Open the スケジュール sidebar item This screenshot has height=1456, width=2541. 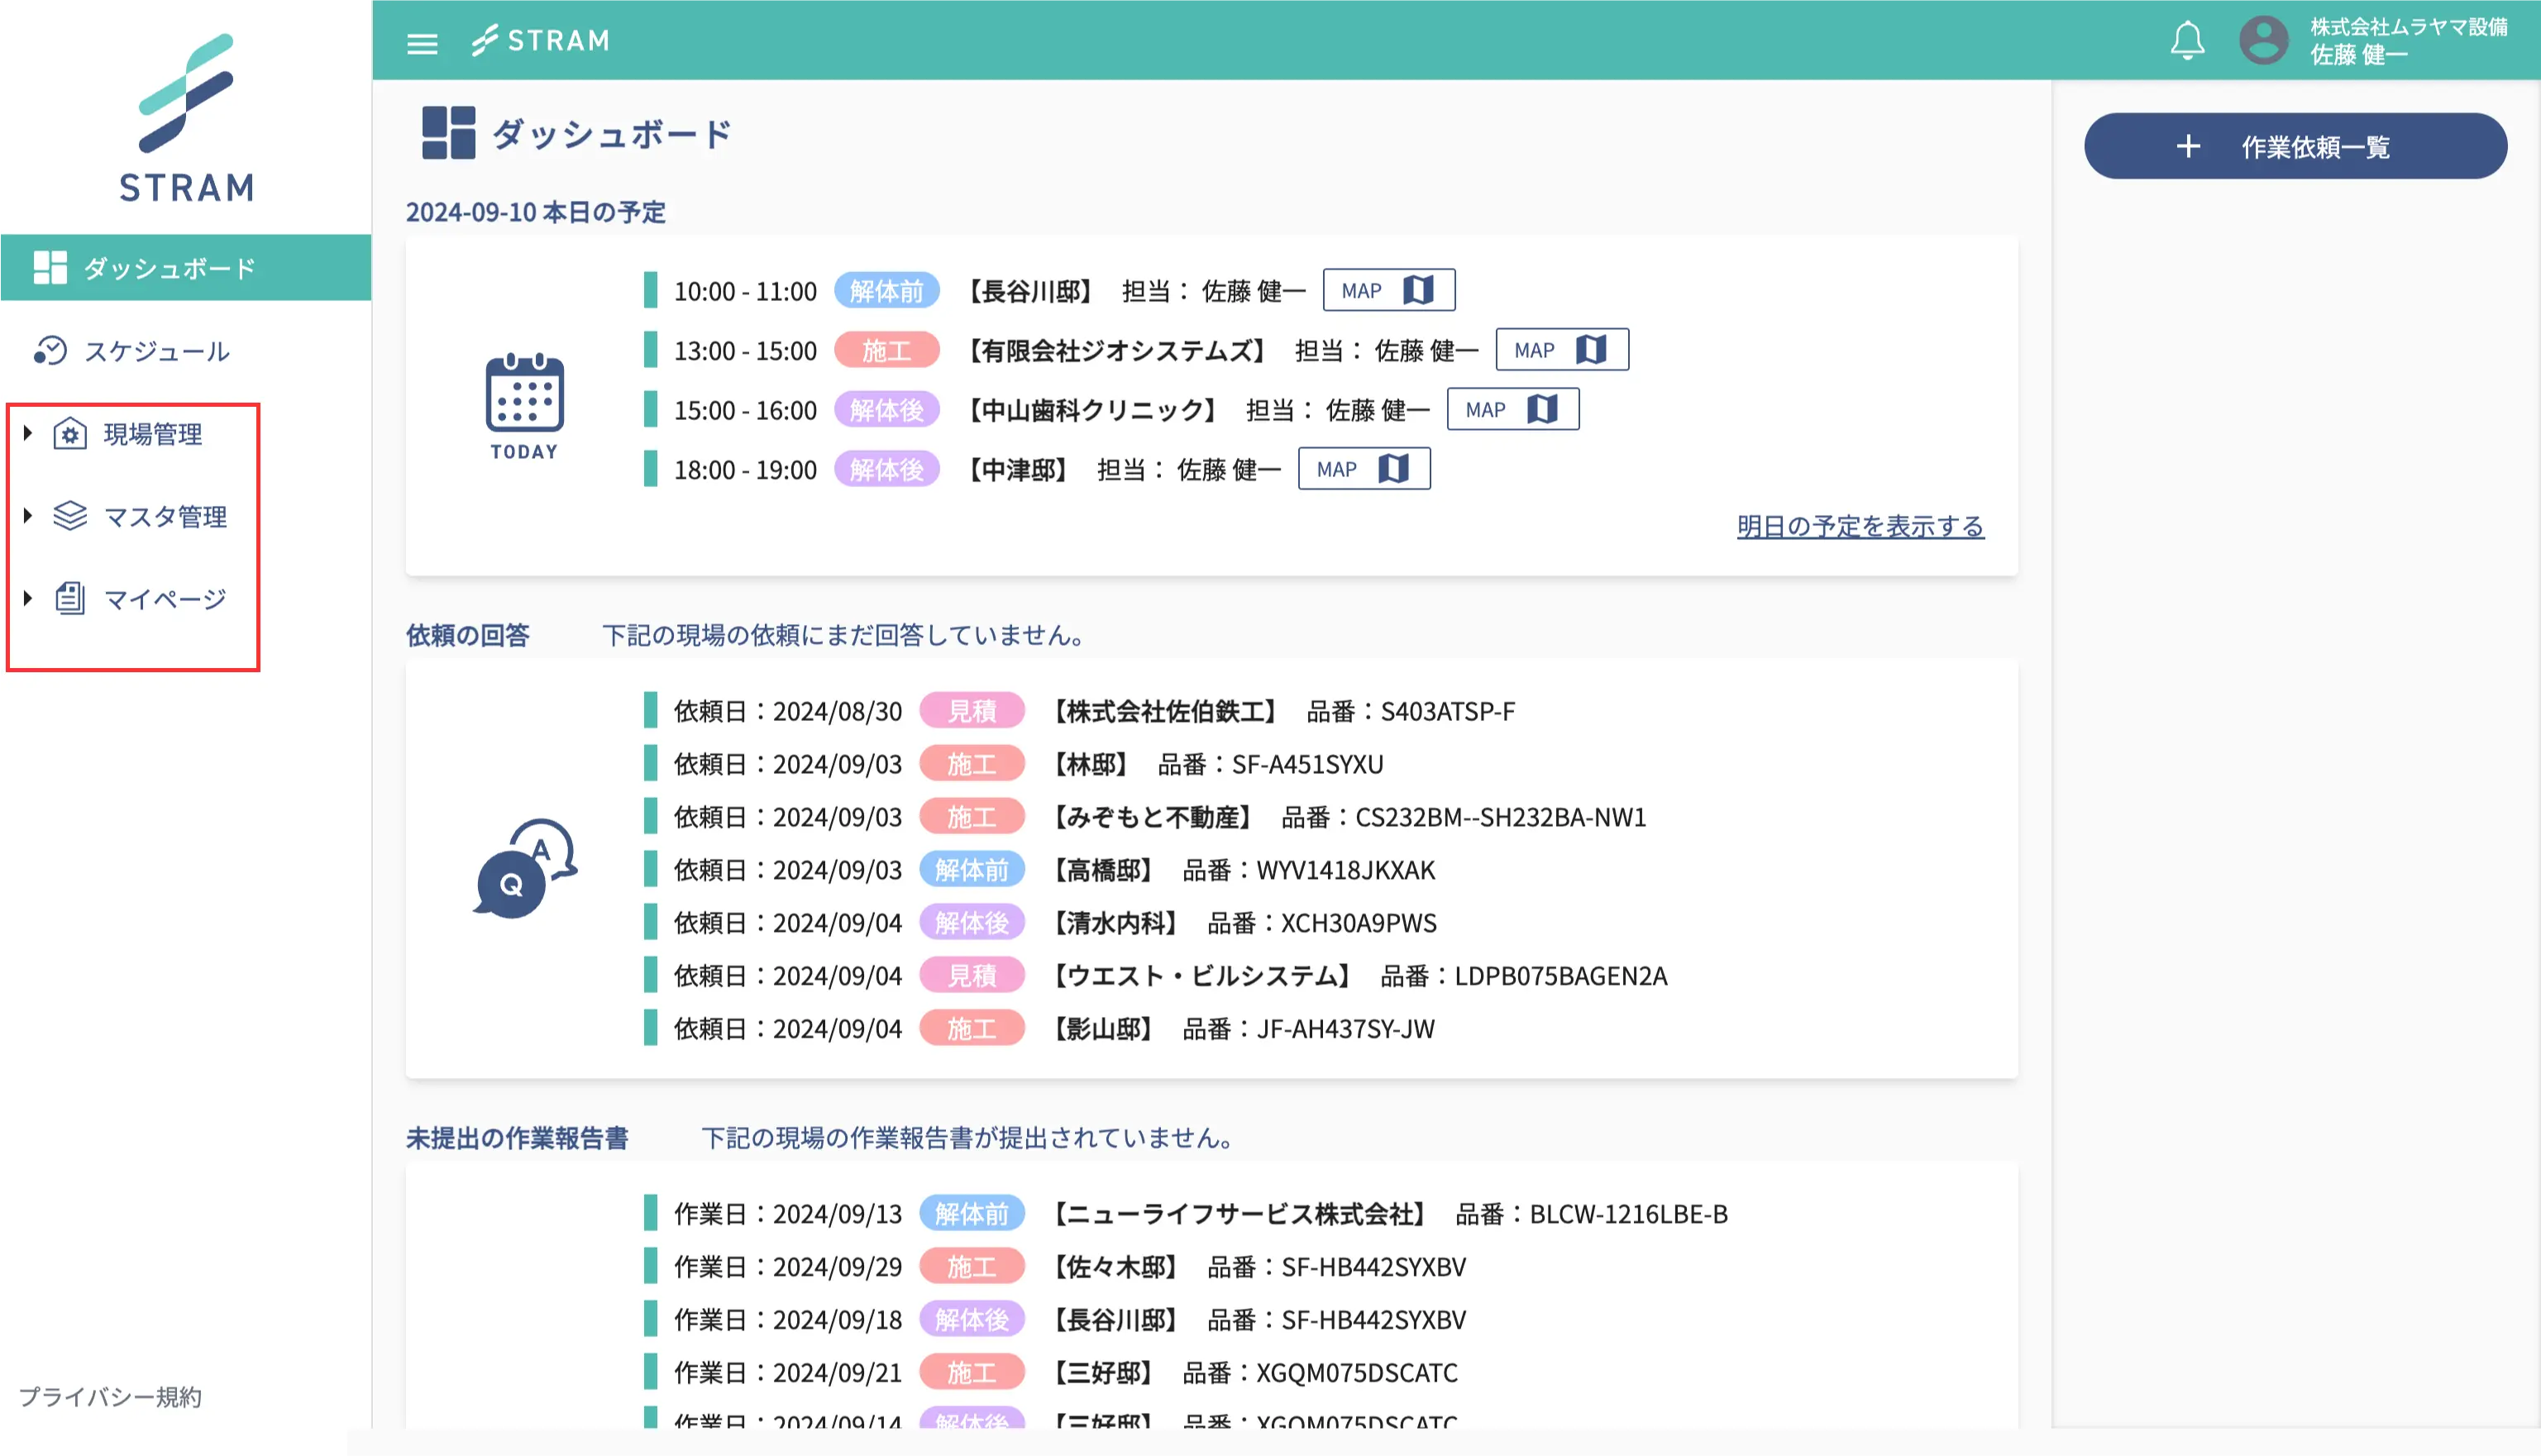157,351
